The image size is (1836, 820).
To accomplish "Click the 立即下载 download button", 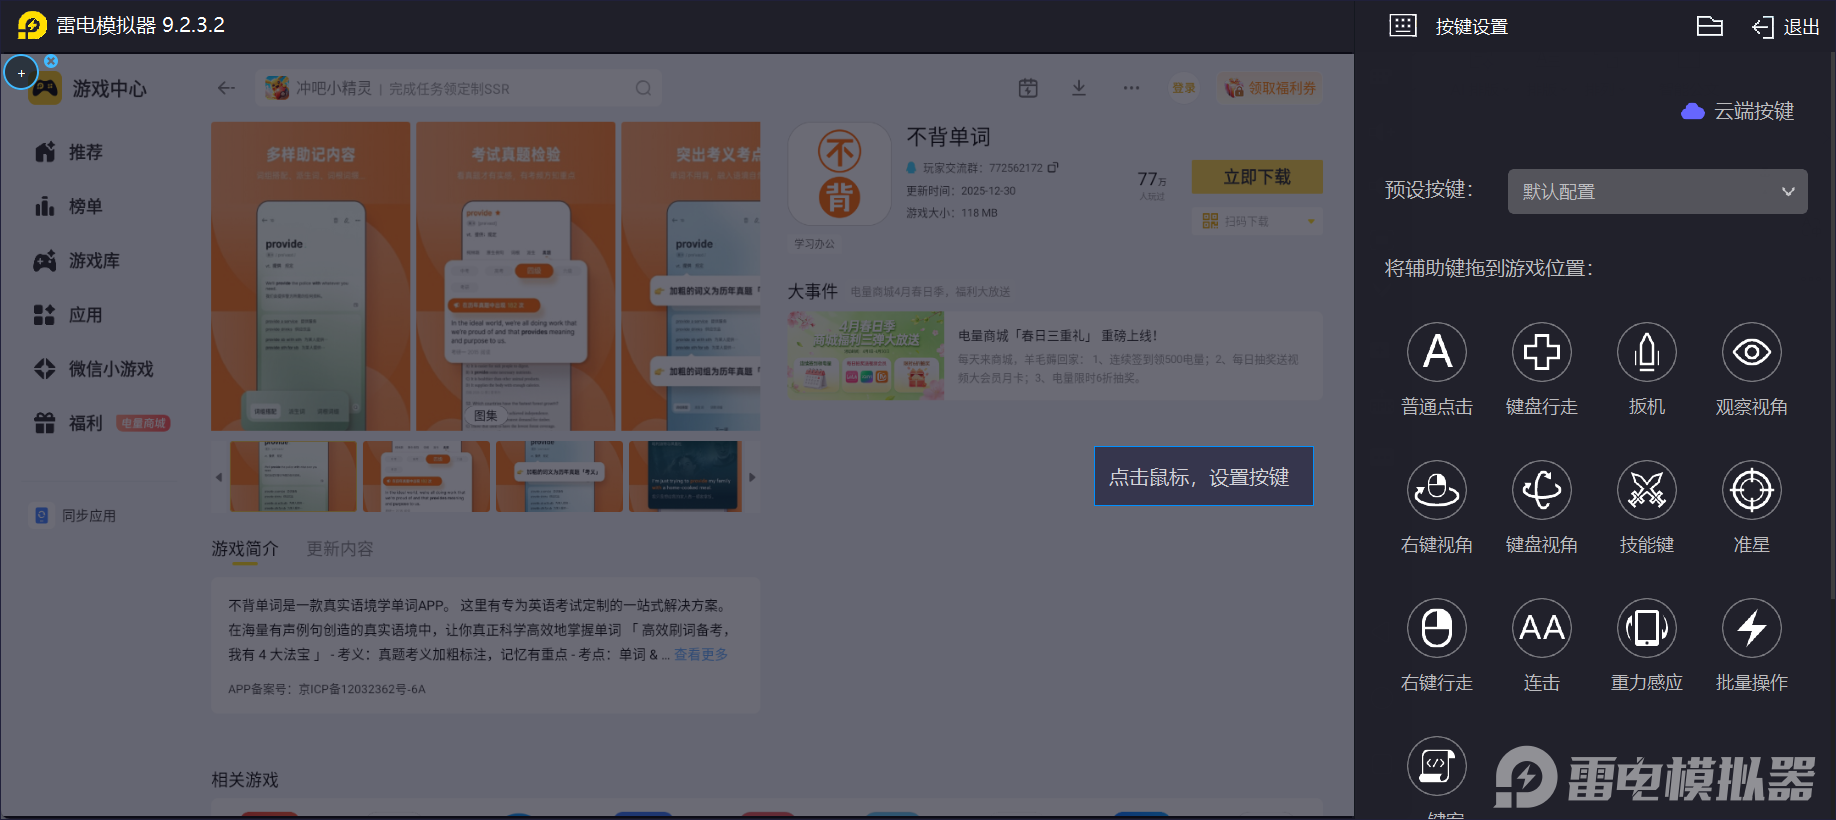I will [x=1257, y=177].
